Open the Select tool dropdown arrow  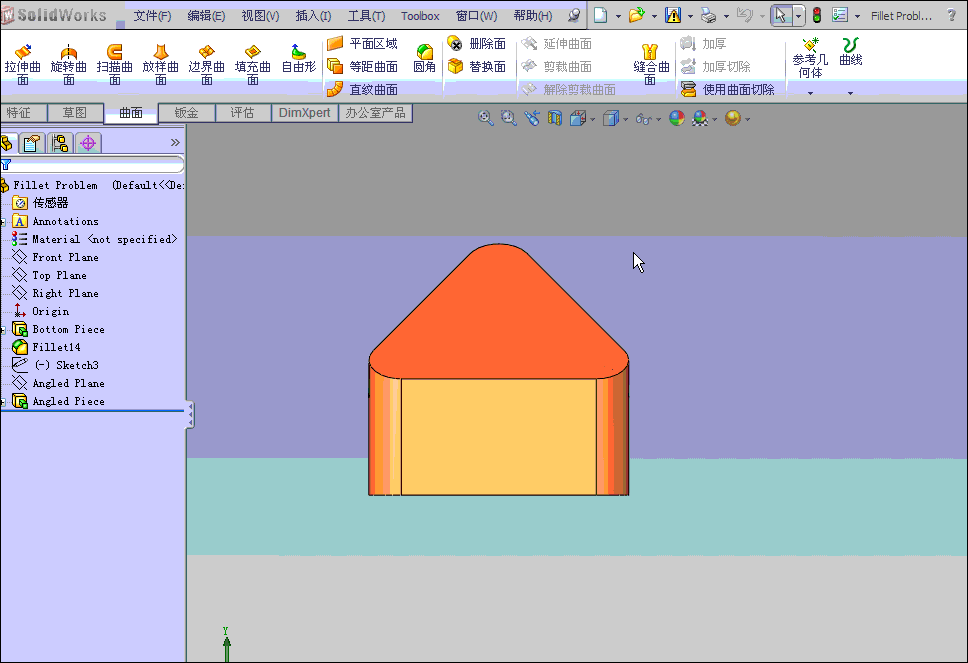(798, 16)
